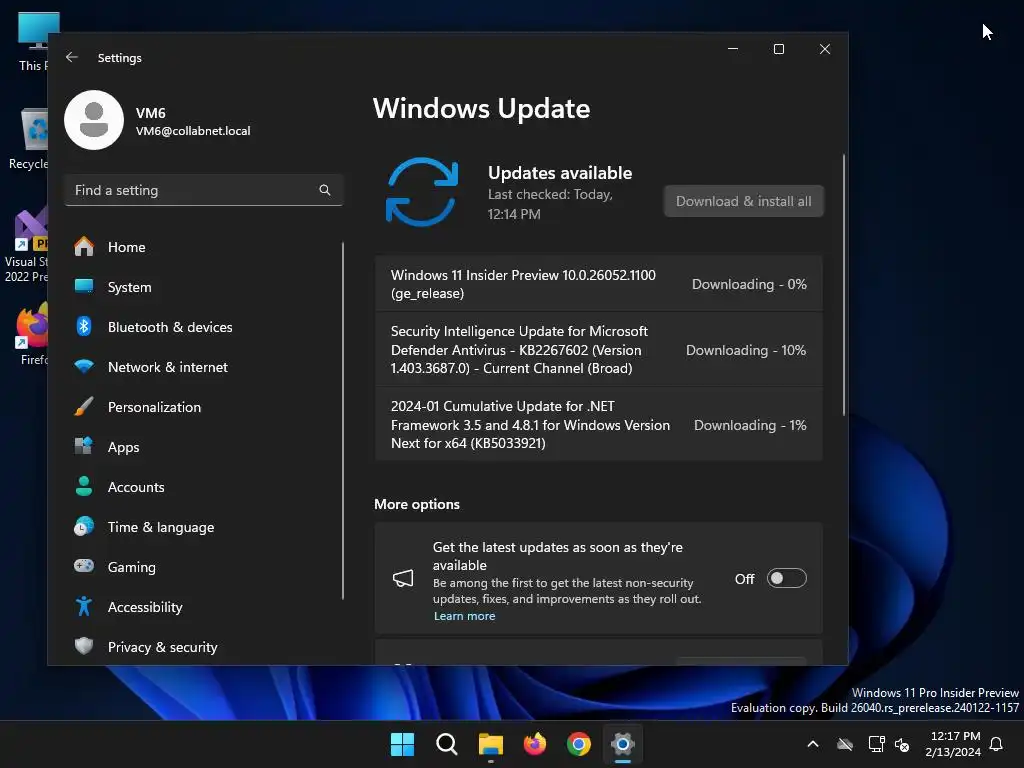Click the sidebar navigation scrollbar
The image size is (1024, 768).
[x=343, y=421]
